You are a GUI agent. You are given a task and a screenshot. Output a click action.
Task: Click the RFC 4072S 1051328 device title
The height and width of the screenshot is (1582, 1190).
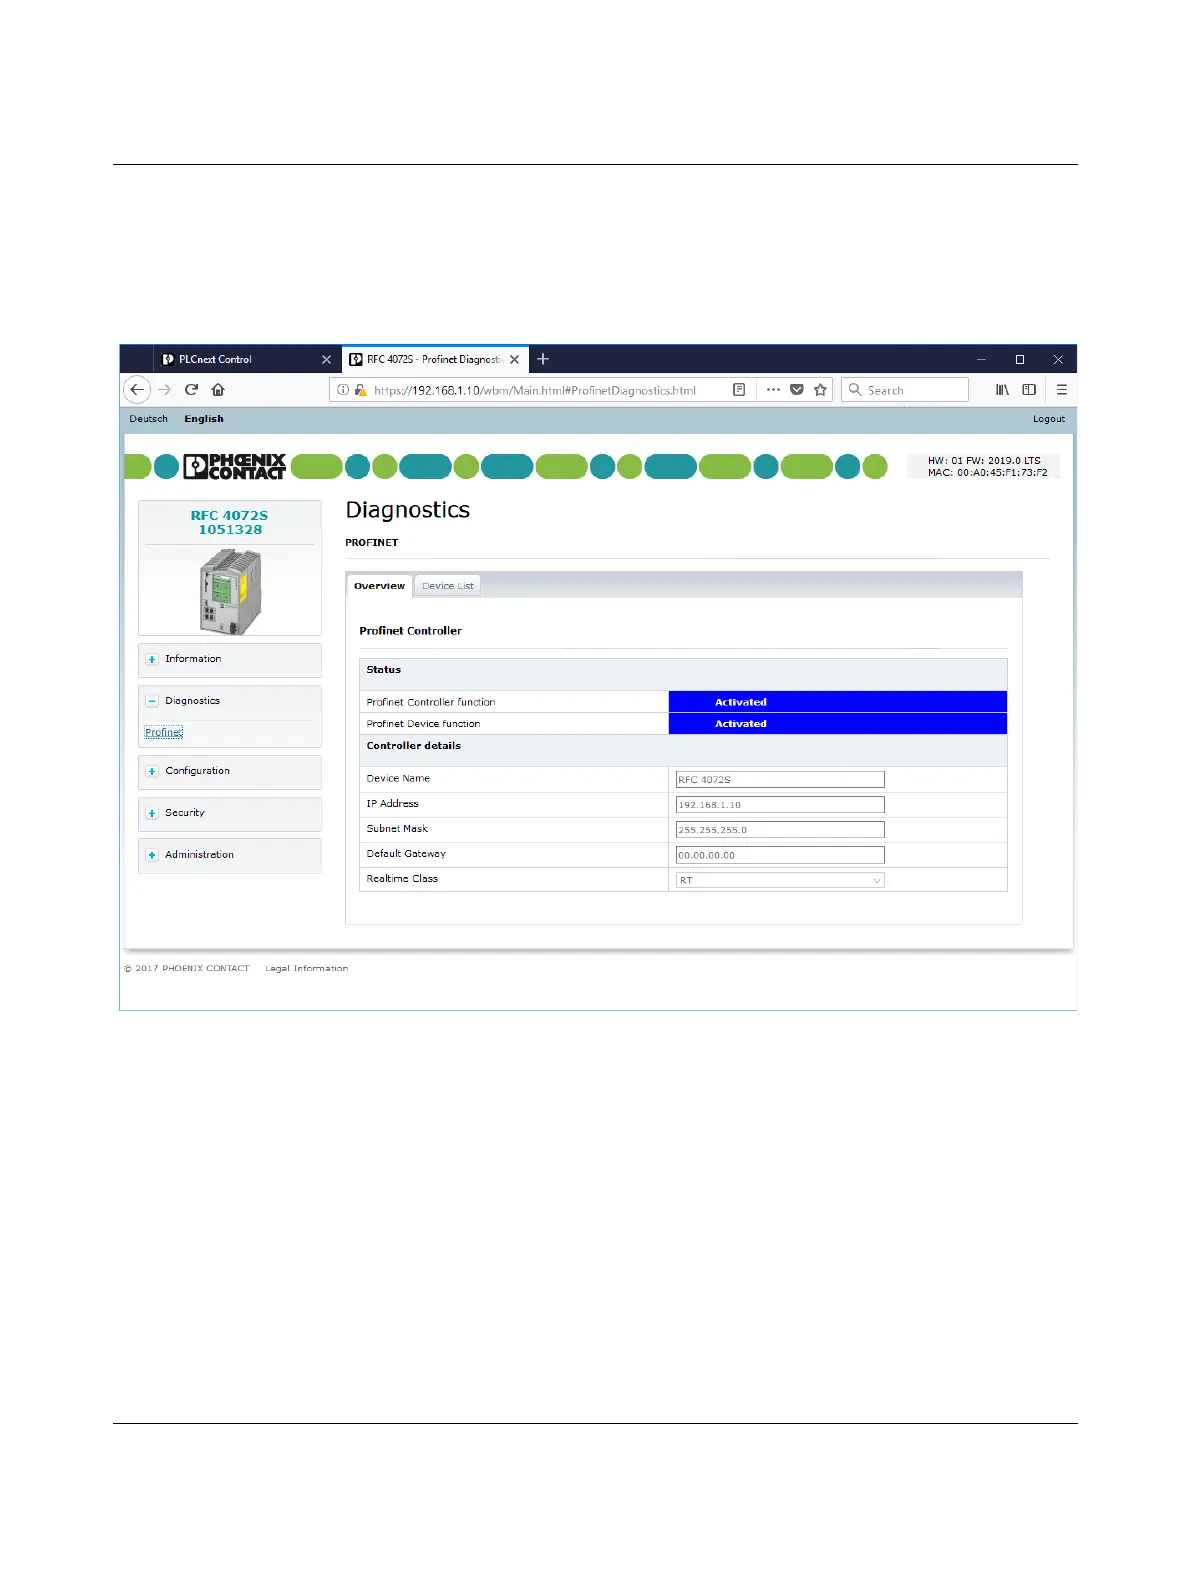click(x=230, y=523)
